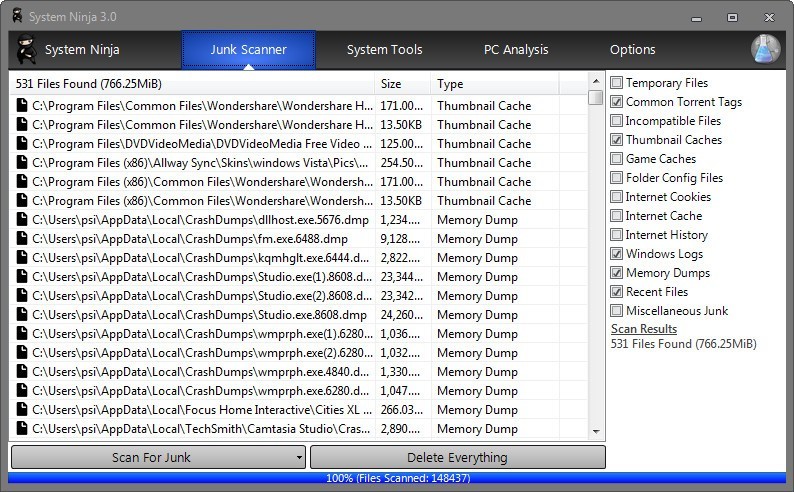The height and width of the screenshot is (492, 794).
Task: Go to the Options tab
Action: (x=632, y=50)
